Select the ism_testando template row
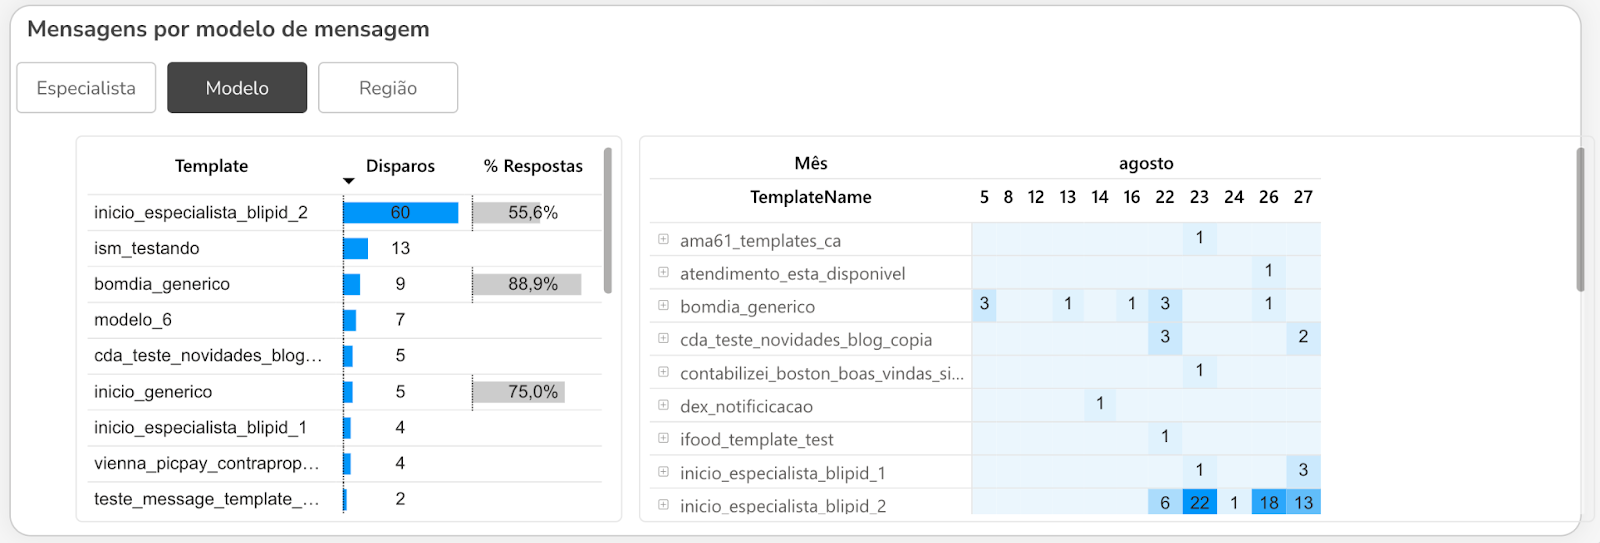This screenshot has width=1600, height=543. (x=147, y=248)
